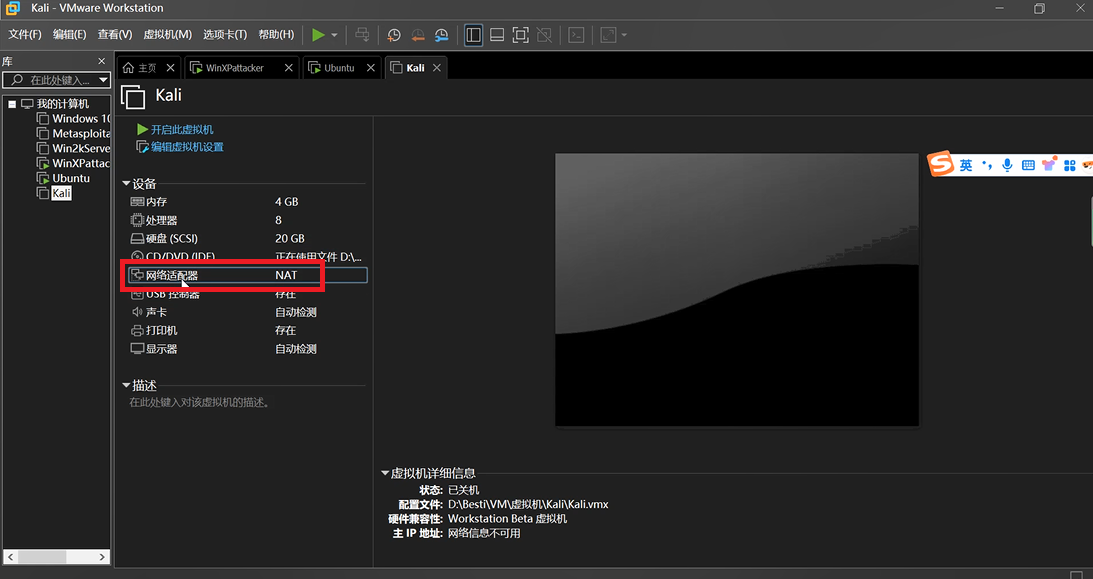
Task: Open the 编辑(E) menu
Action: [70, 34]
